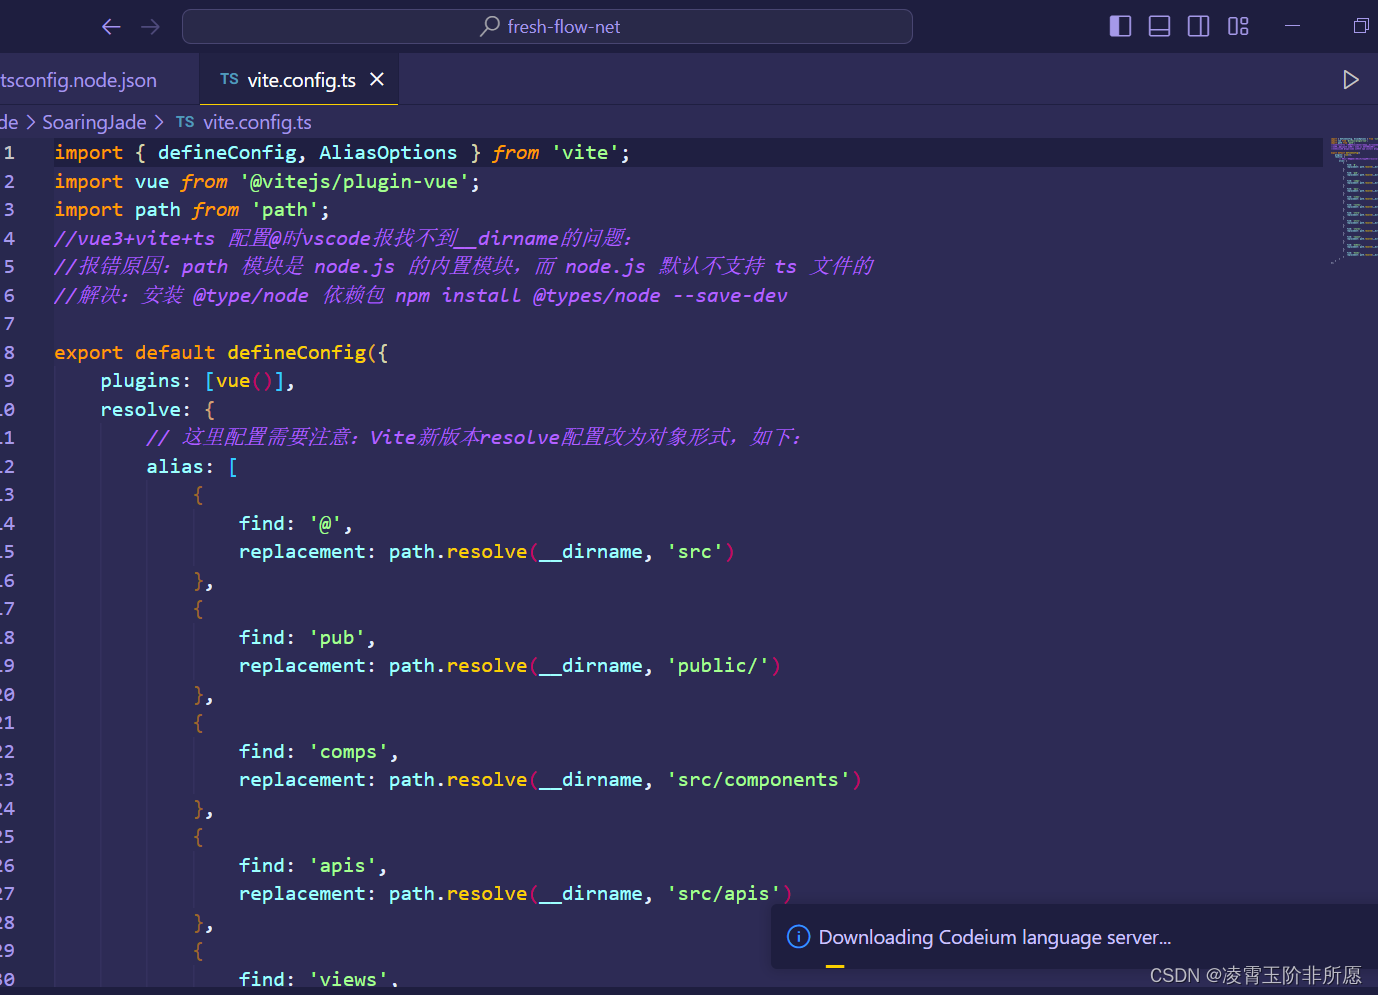The height and width of the screenshot is (995, 1378).
Task: Click the AliasOptions import identifier
Action: [388, 153]
